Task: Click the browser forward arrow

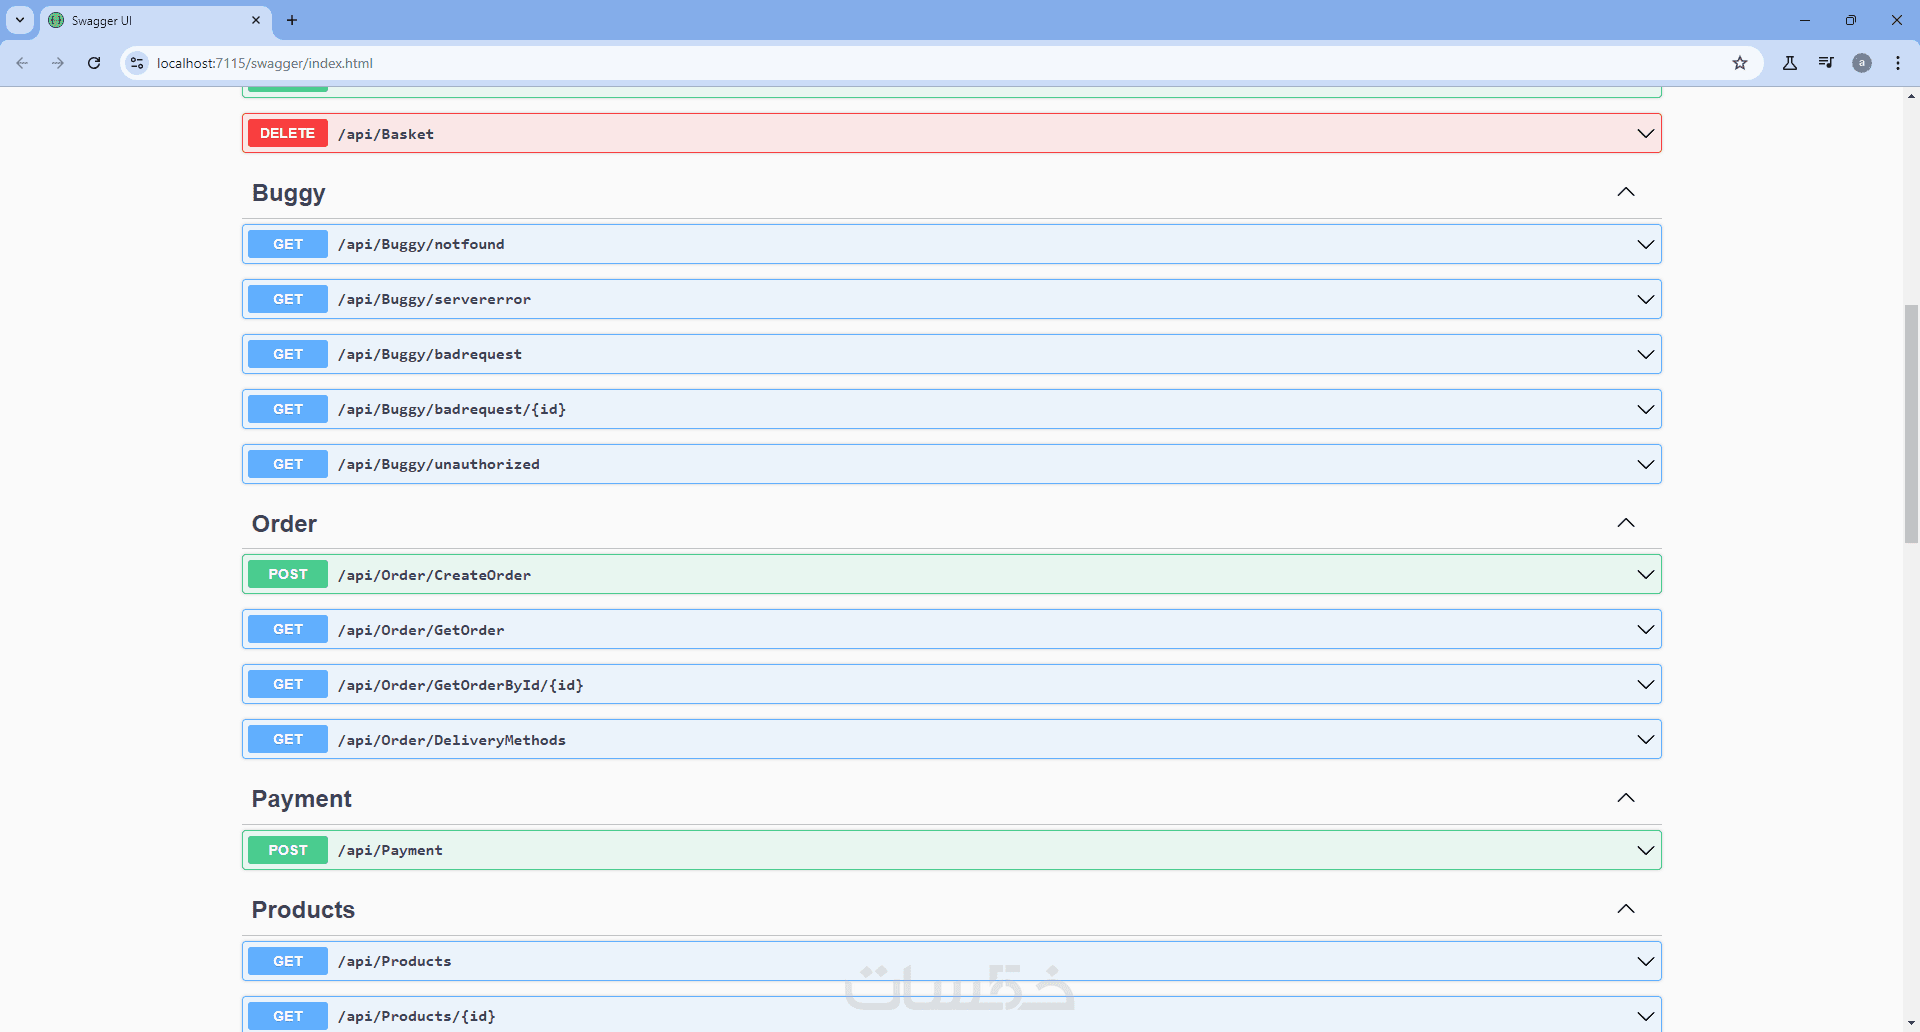Action: (58, 63)
